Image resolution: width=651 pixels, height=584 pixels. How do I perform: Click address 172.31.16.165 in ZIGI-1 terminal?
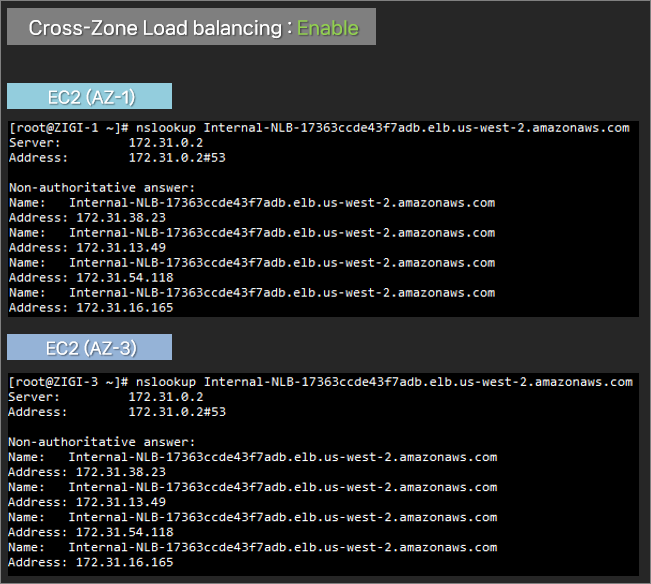(91, 308)
